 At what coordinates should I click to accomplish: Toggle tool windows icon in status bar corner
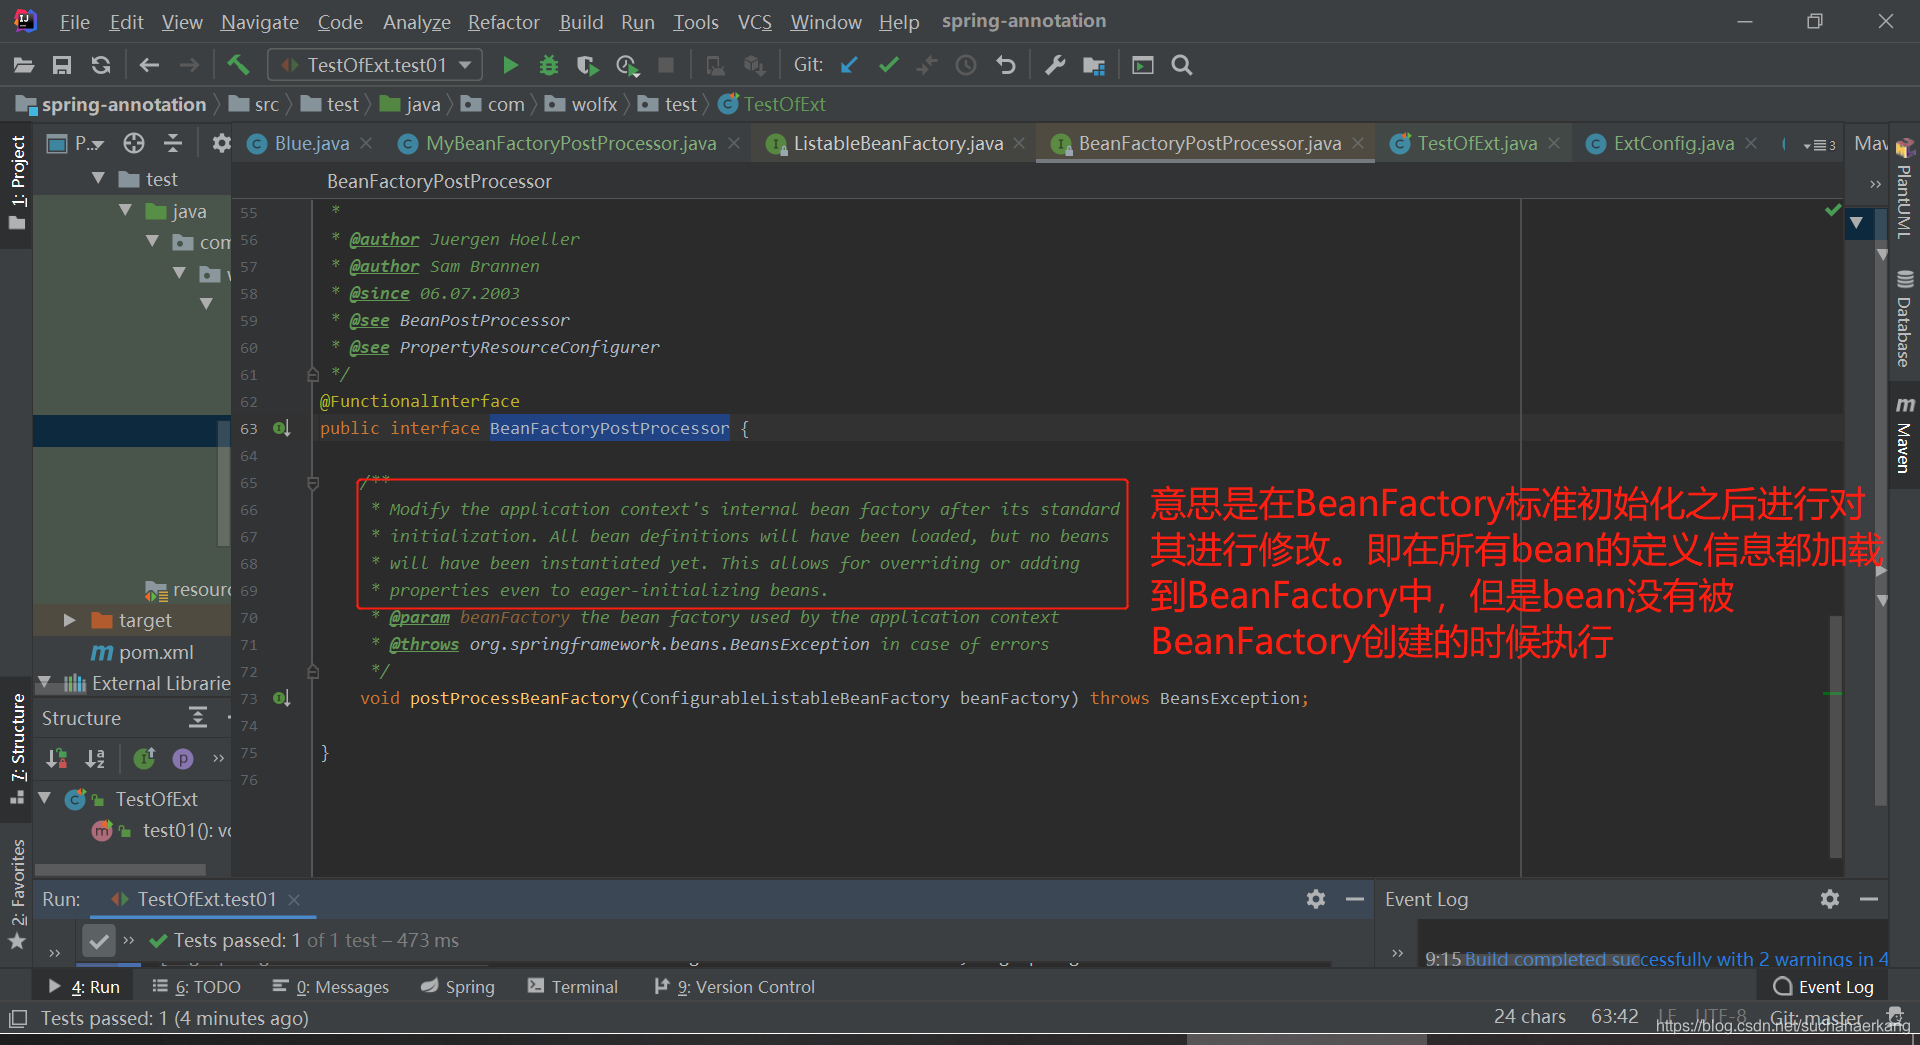point(18,1018)
